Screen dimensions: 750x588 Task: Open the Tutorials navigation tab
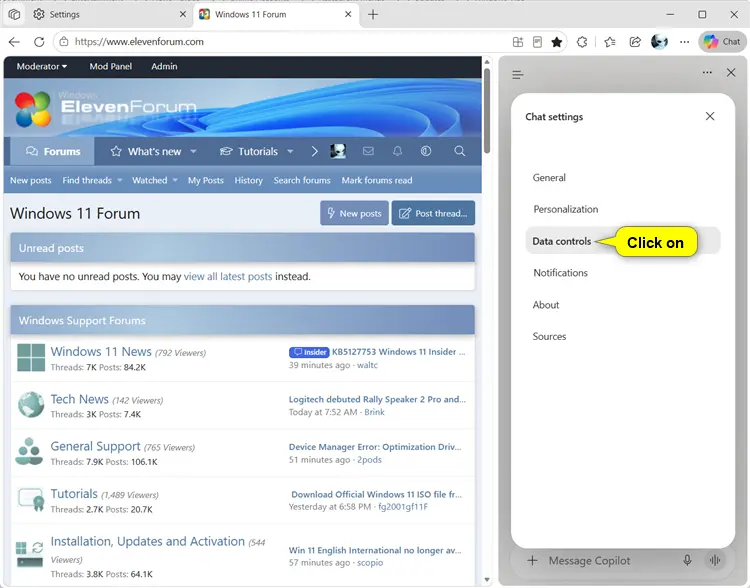pos(249,152)
